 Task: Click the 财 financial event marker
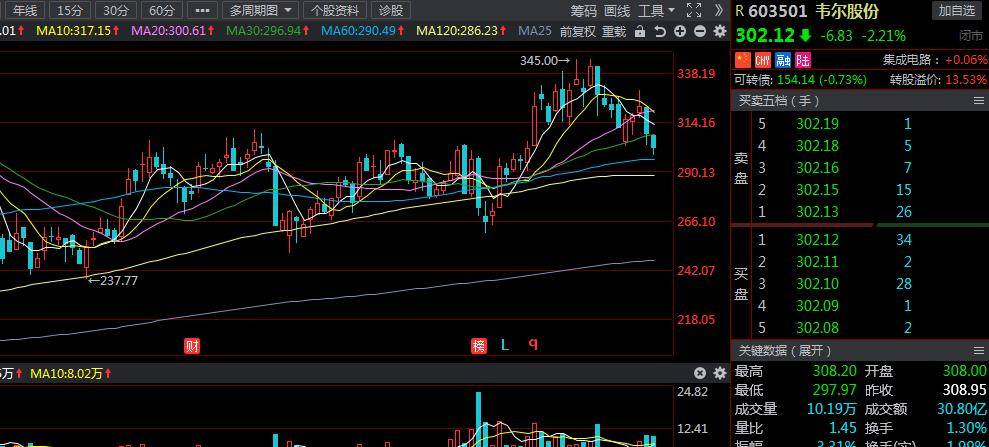192,345
